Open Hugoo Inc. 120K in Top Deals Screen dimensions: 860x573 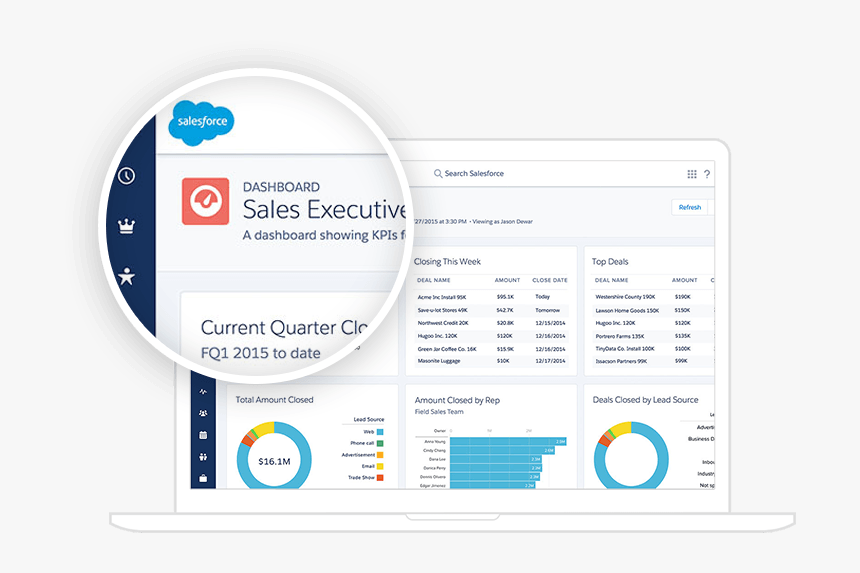(615, 323)
